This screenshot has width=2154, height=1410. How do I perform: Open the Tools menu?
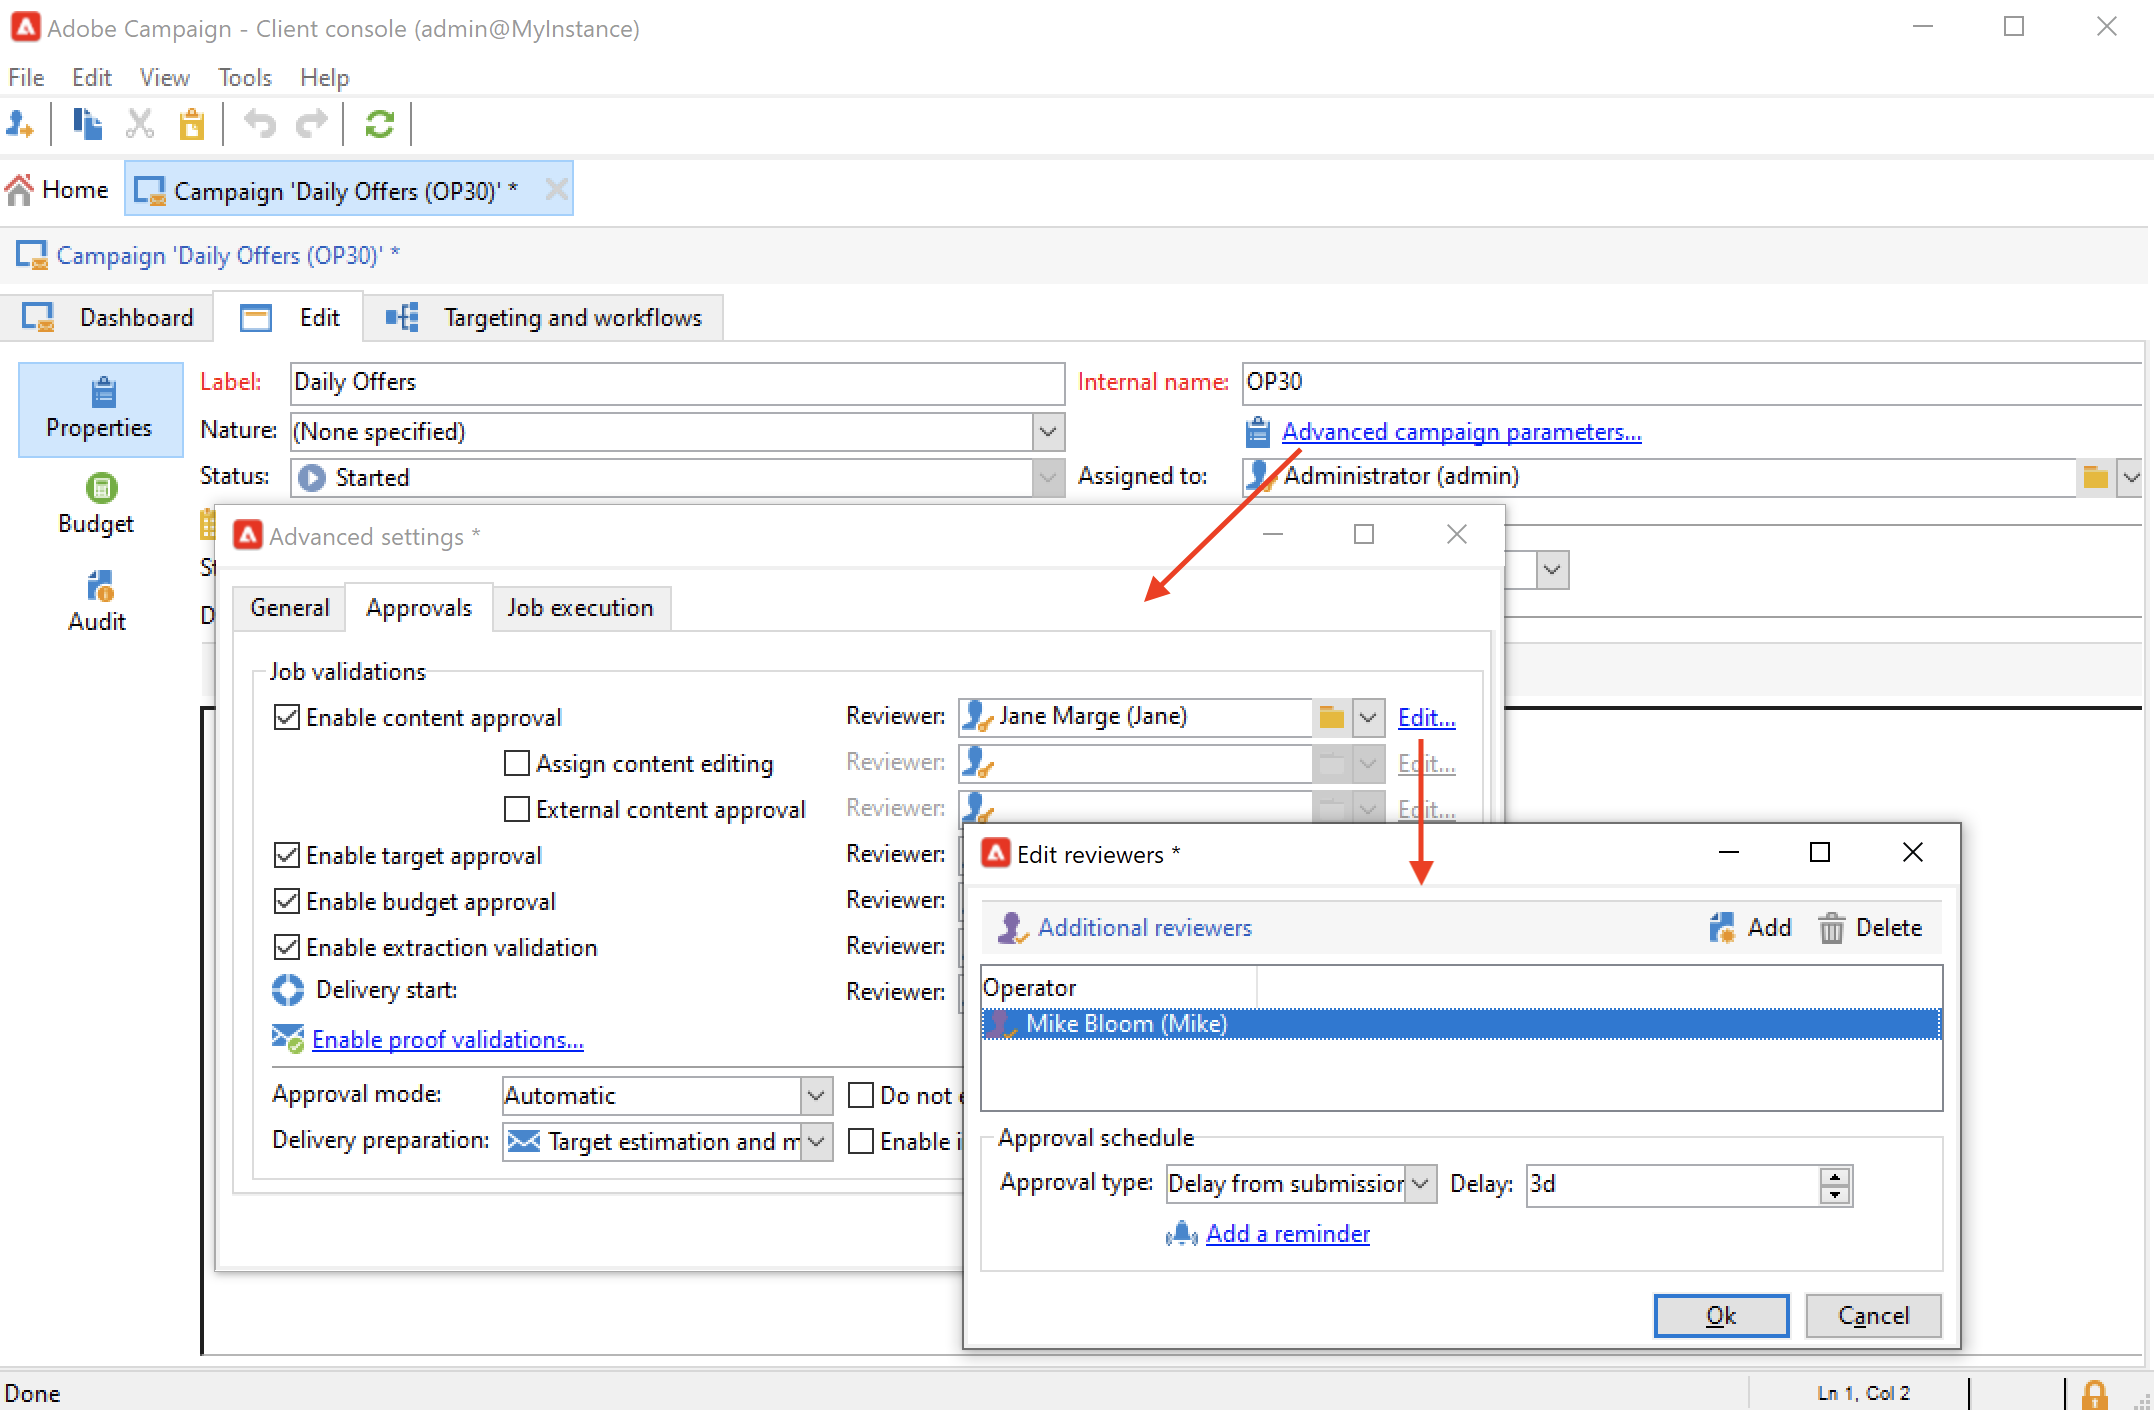[x=244, y=78]
